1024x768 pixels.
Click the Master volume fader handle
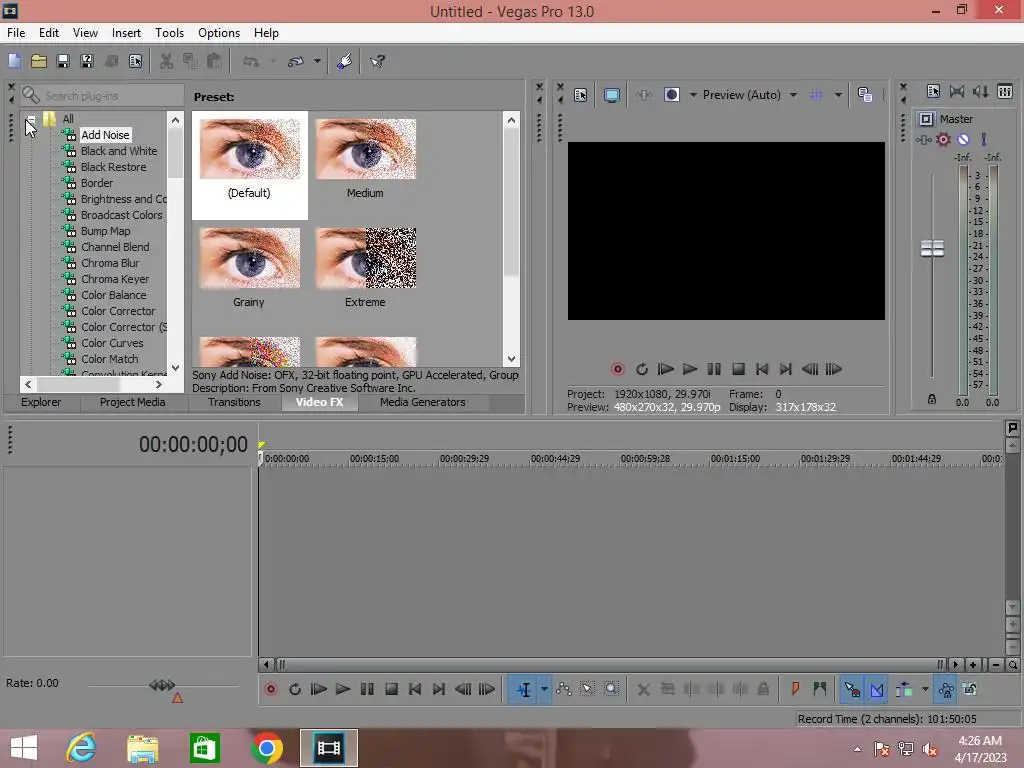(932, 248)
